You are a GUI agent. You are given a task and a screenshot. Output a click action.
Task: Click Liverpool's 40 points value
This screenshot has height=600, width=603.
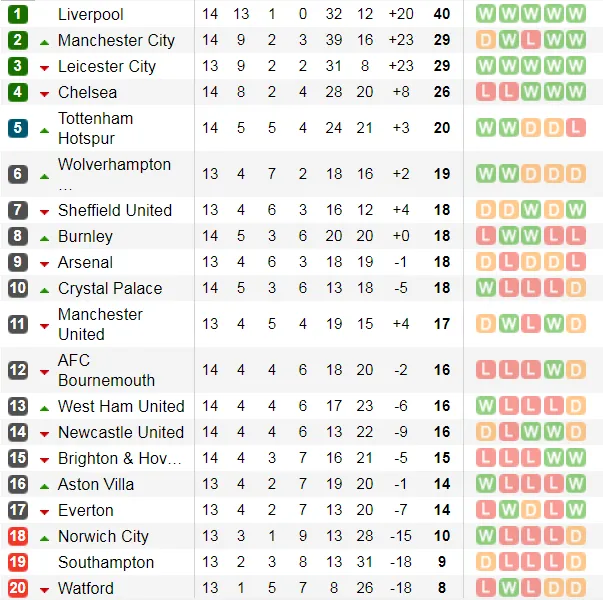click(x=441, y=14)
